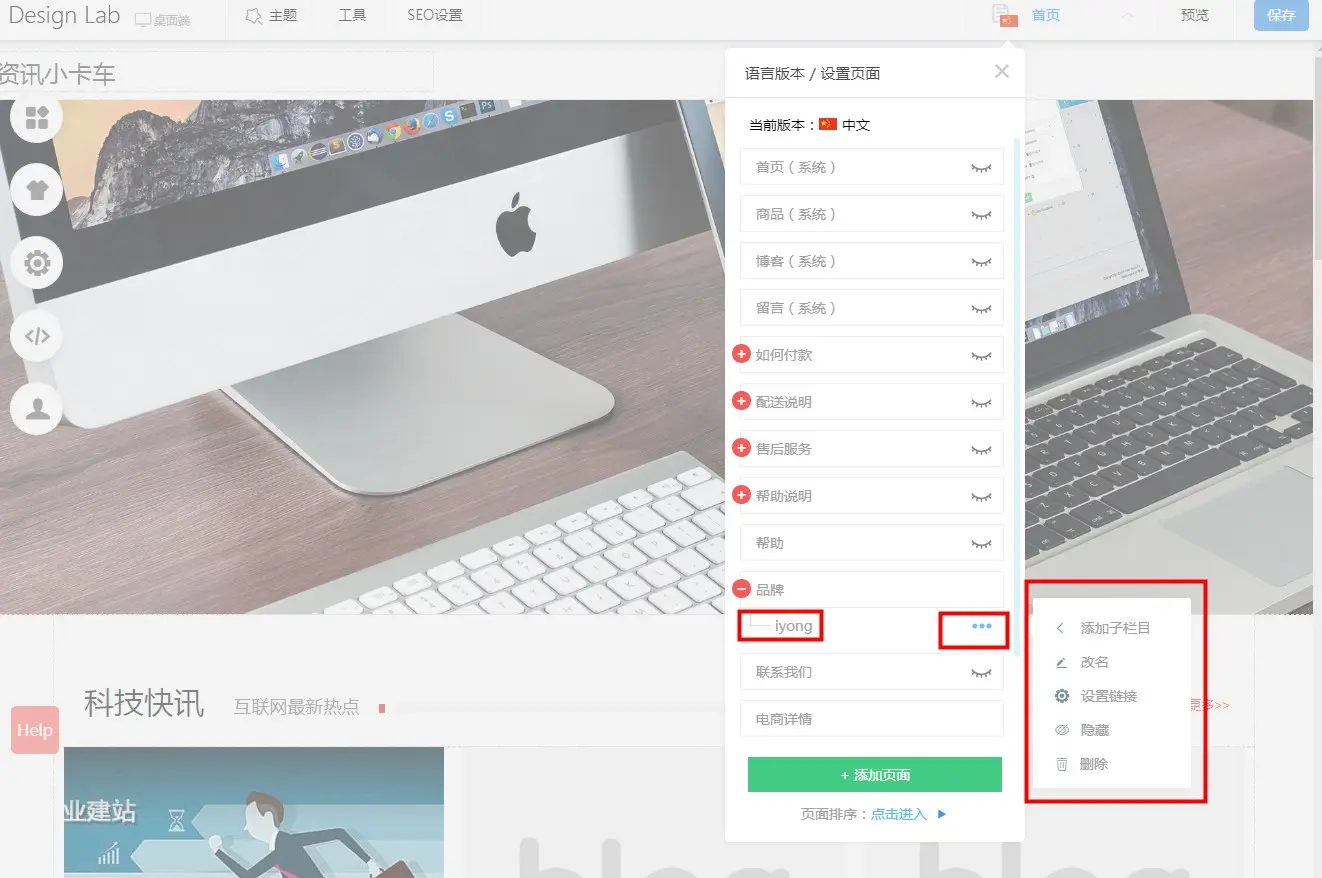The height and width of the screenshot is (878, 1322).
Task: Open the user account icon in sidebar
Action: pyautogui.click(x=37, y=409)
